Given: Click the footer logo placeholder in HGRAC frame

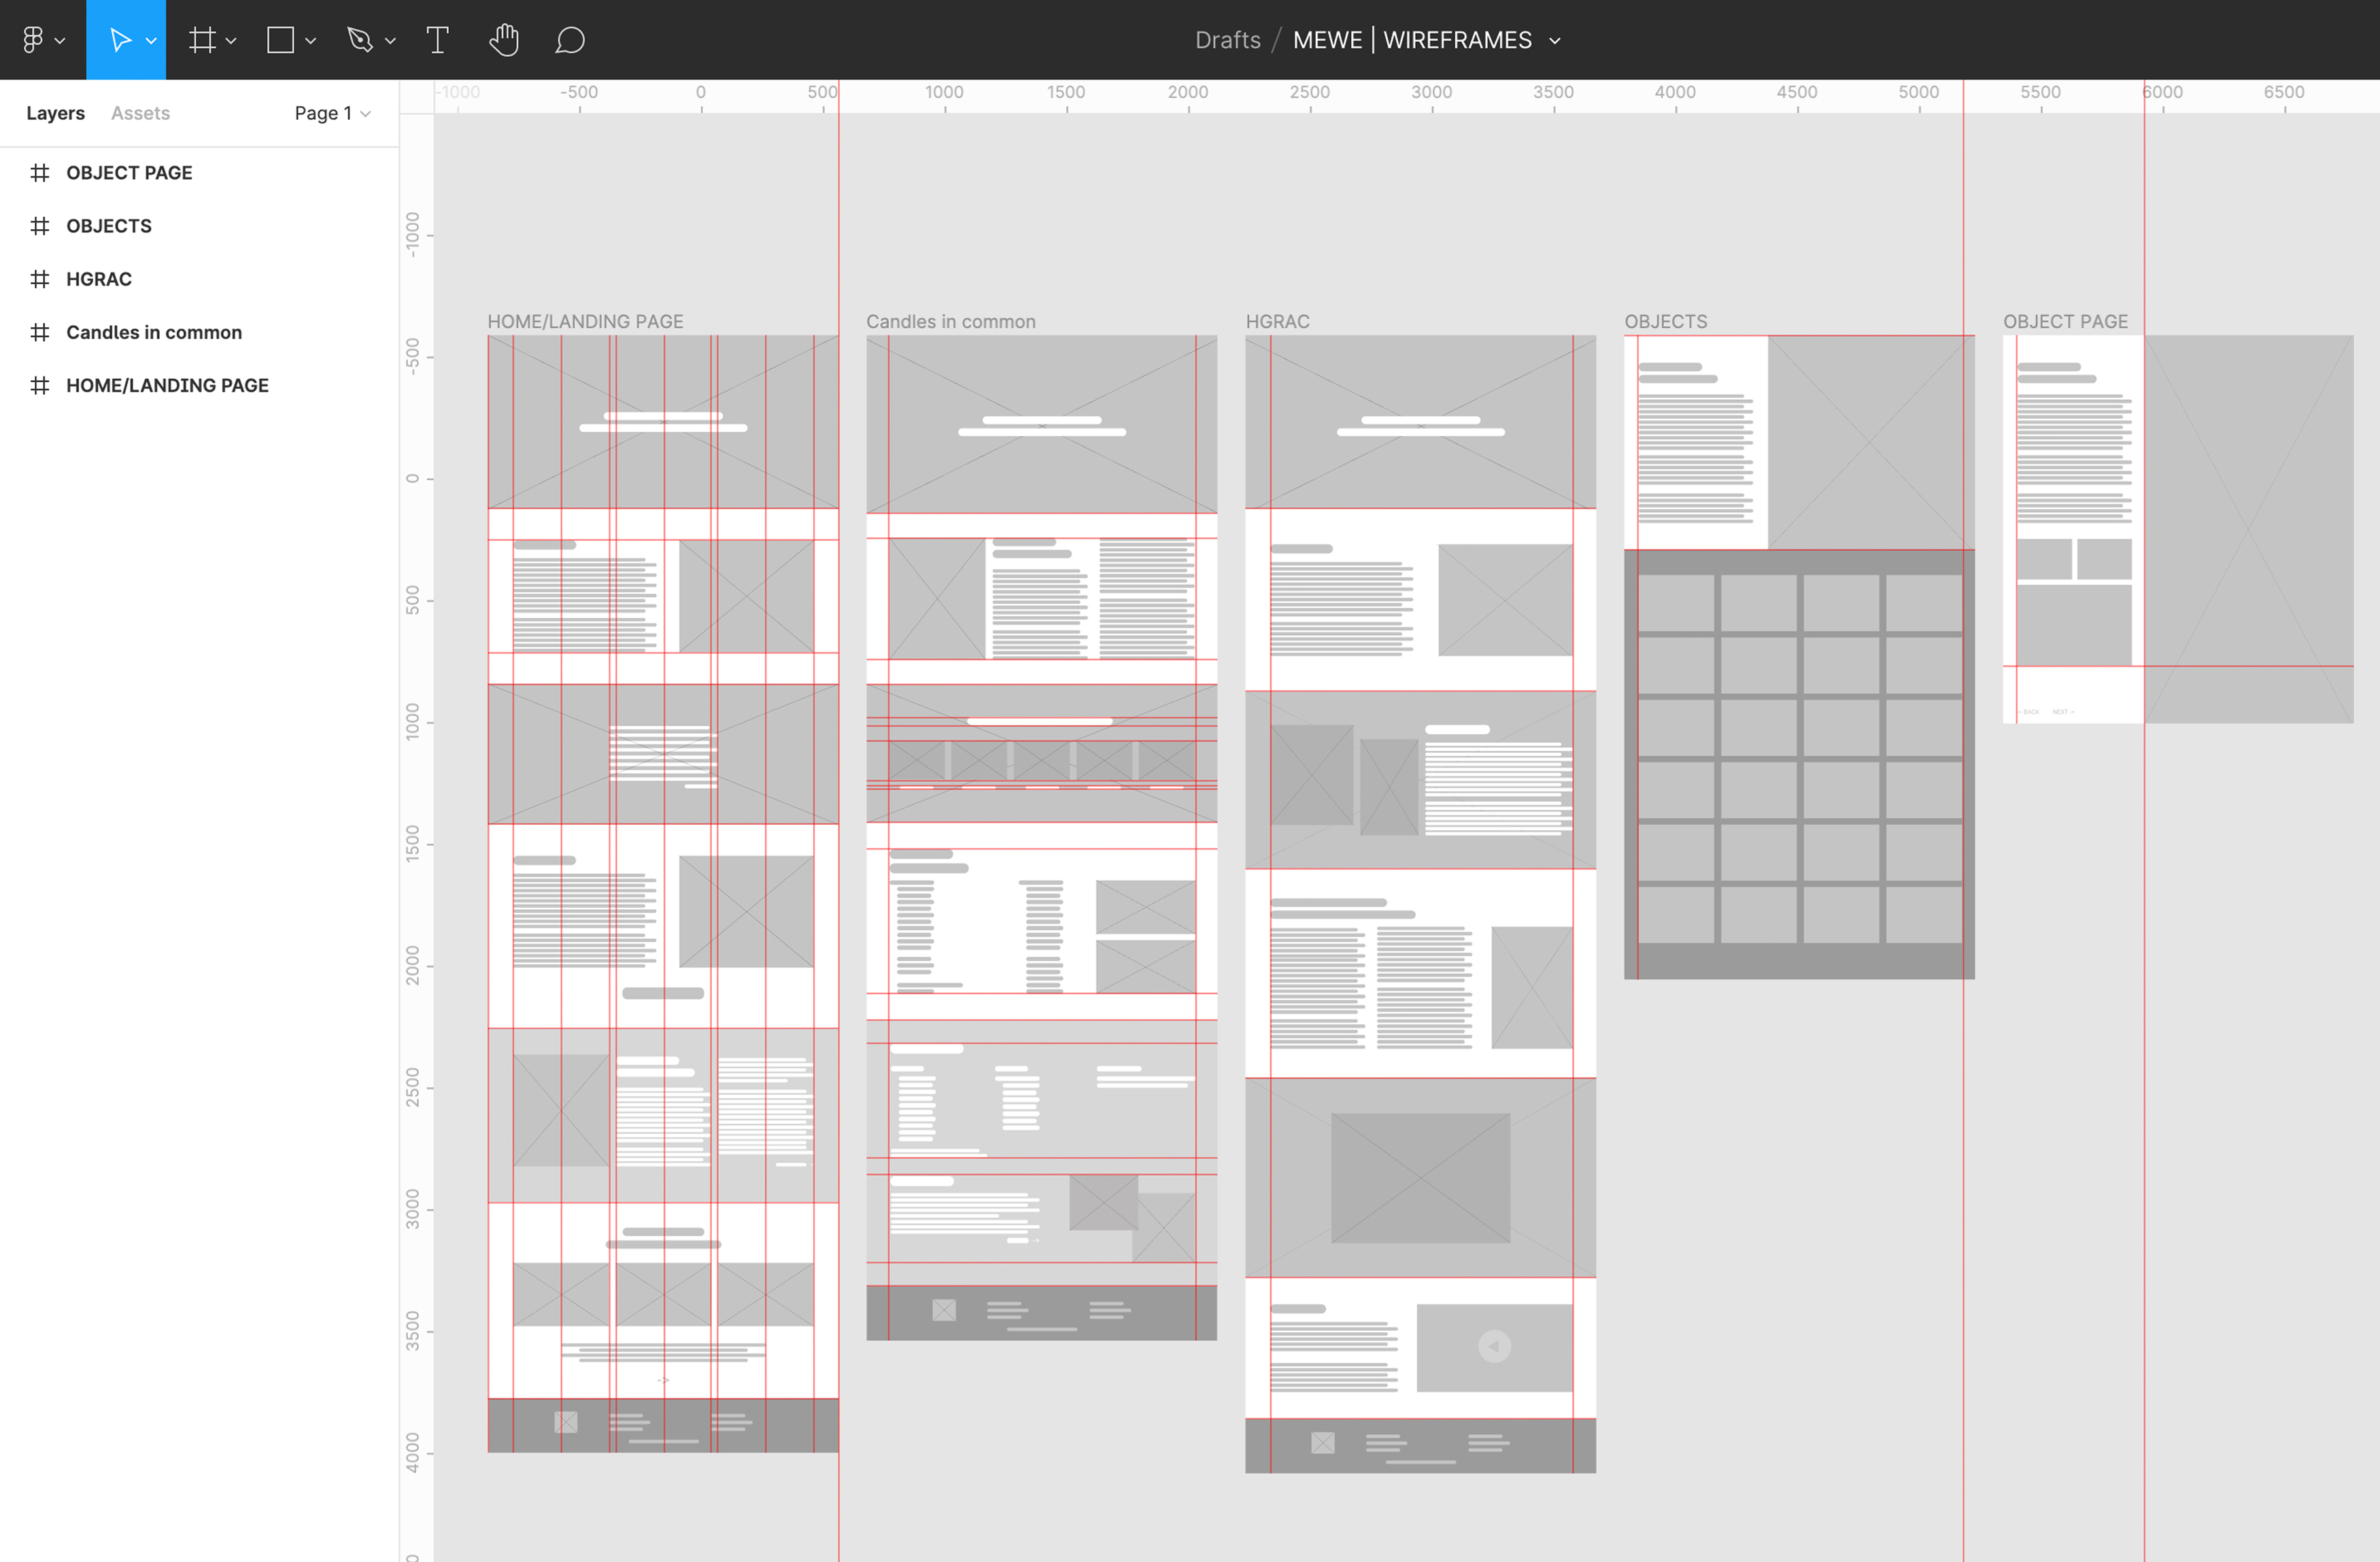Looking at the screenshot, I should [1323, 1442].
